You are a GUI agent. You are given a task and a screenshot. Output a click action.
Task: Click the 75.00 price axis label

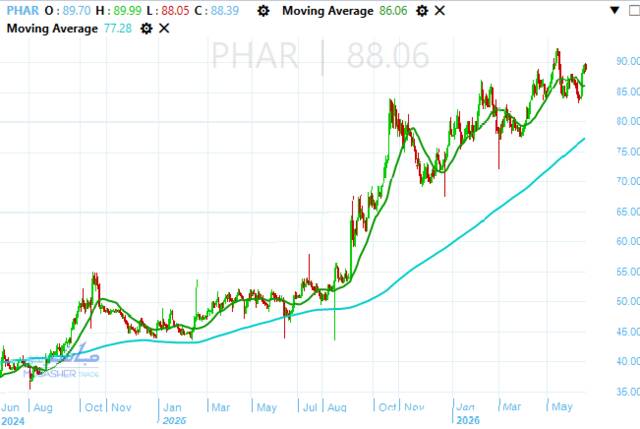pyautogui.click(x=628, y=151)
